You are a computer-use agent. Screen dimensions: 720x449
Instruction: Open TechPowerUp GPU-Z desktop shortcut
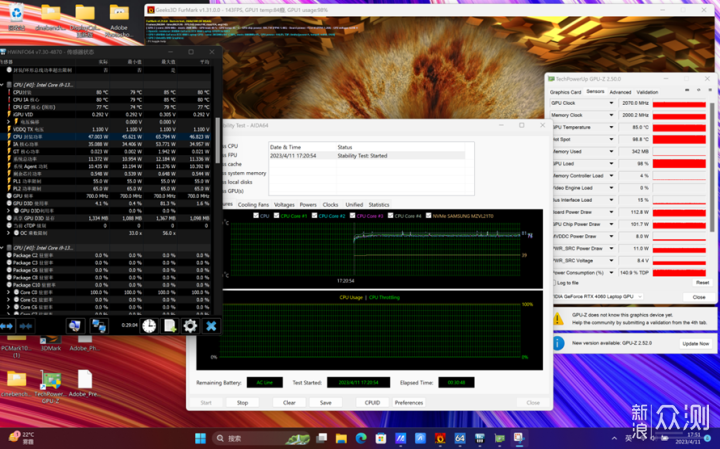pos(51,387)
